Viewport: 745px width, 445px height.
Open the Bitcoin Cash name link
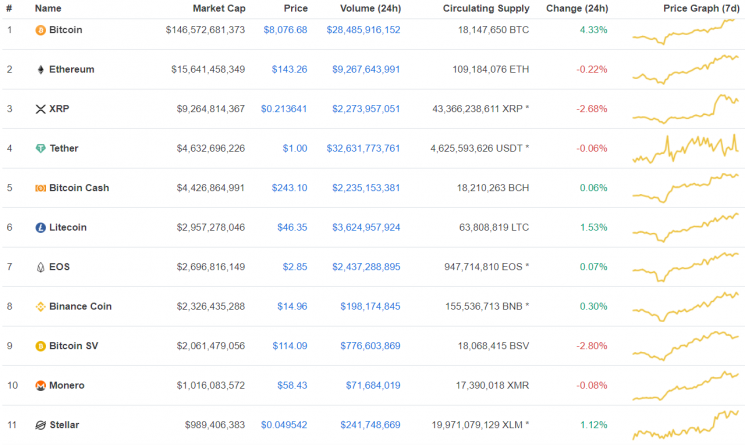coord(79,188)
